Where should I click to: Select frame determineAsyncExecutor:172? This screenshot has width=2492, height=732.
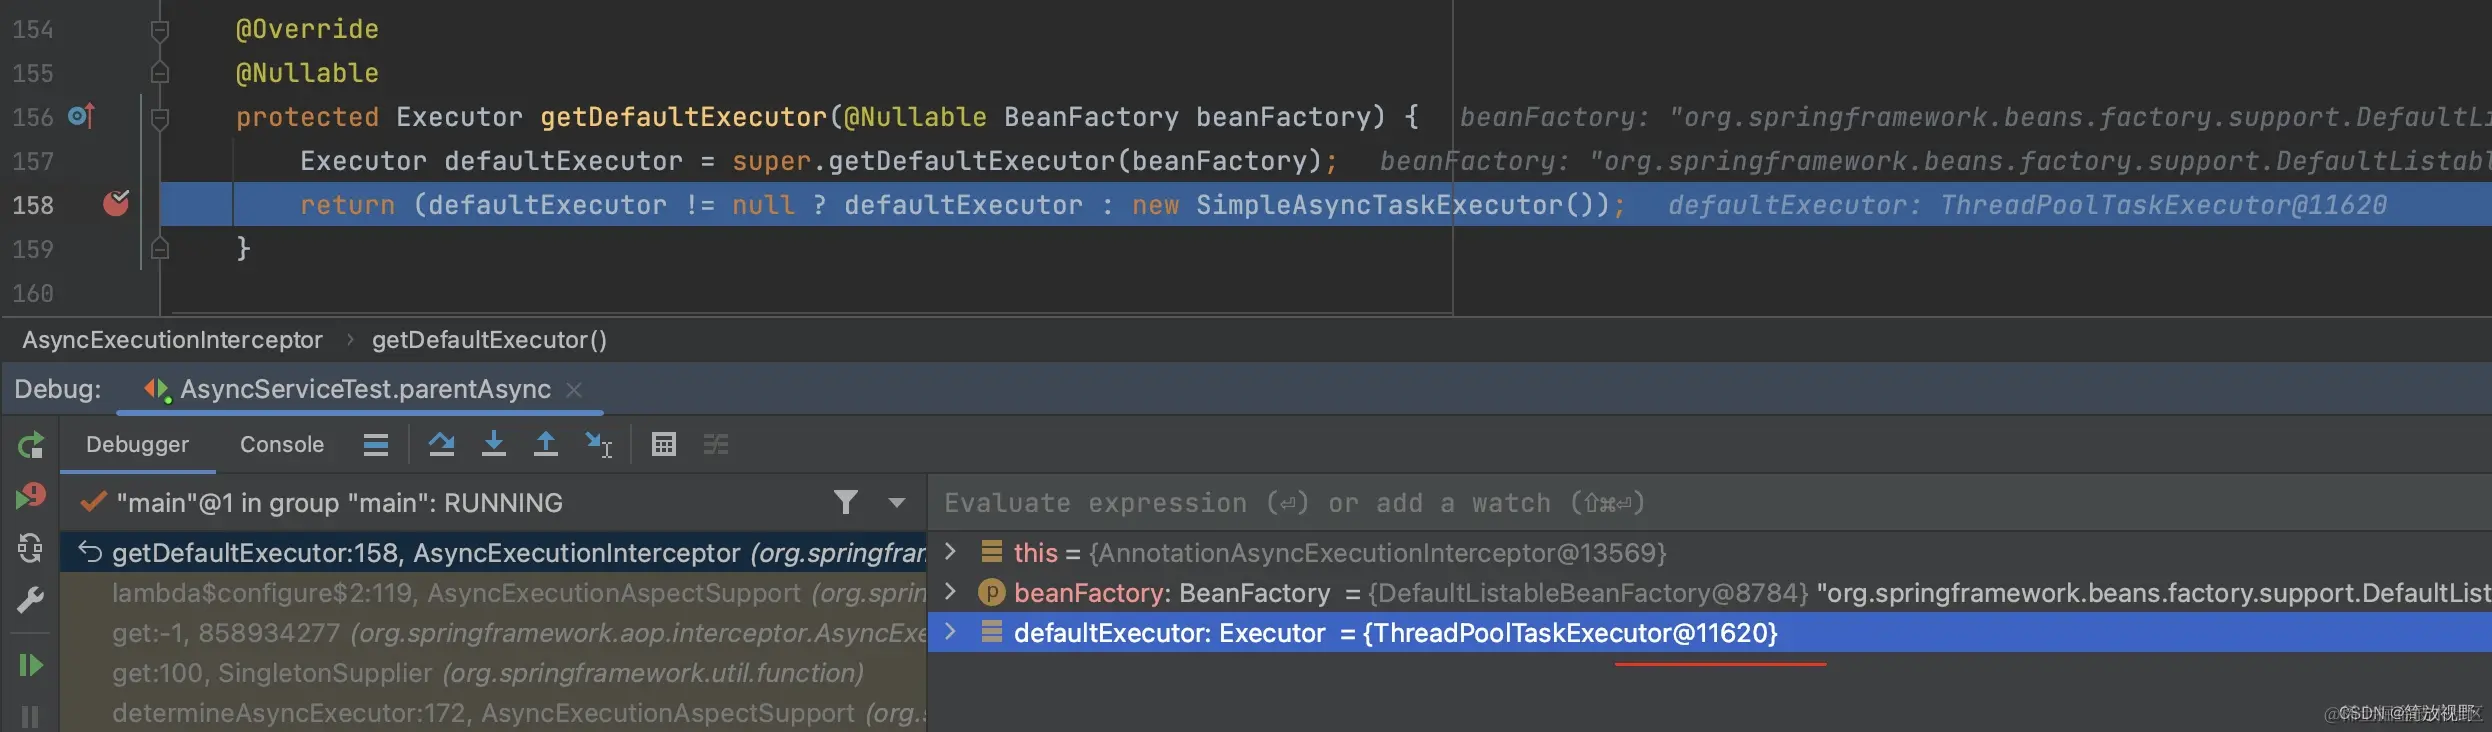click(x=494, y=713)
